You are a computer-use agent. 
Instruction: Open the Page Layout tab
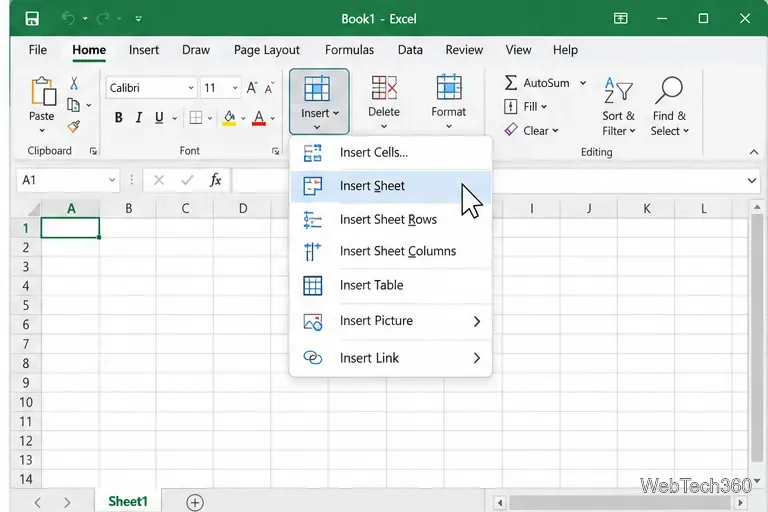click(266, 50)
